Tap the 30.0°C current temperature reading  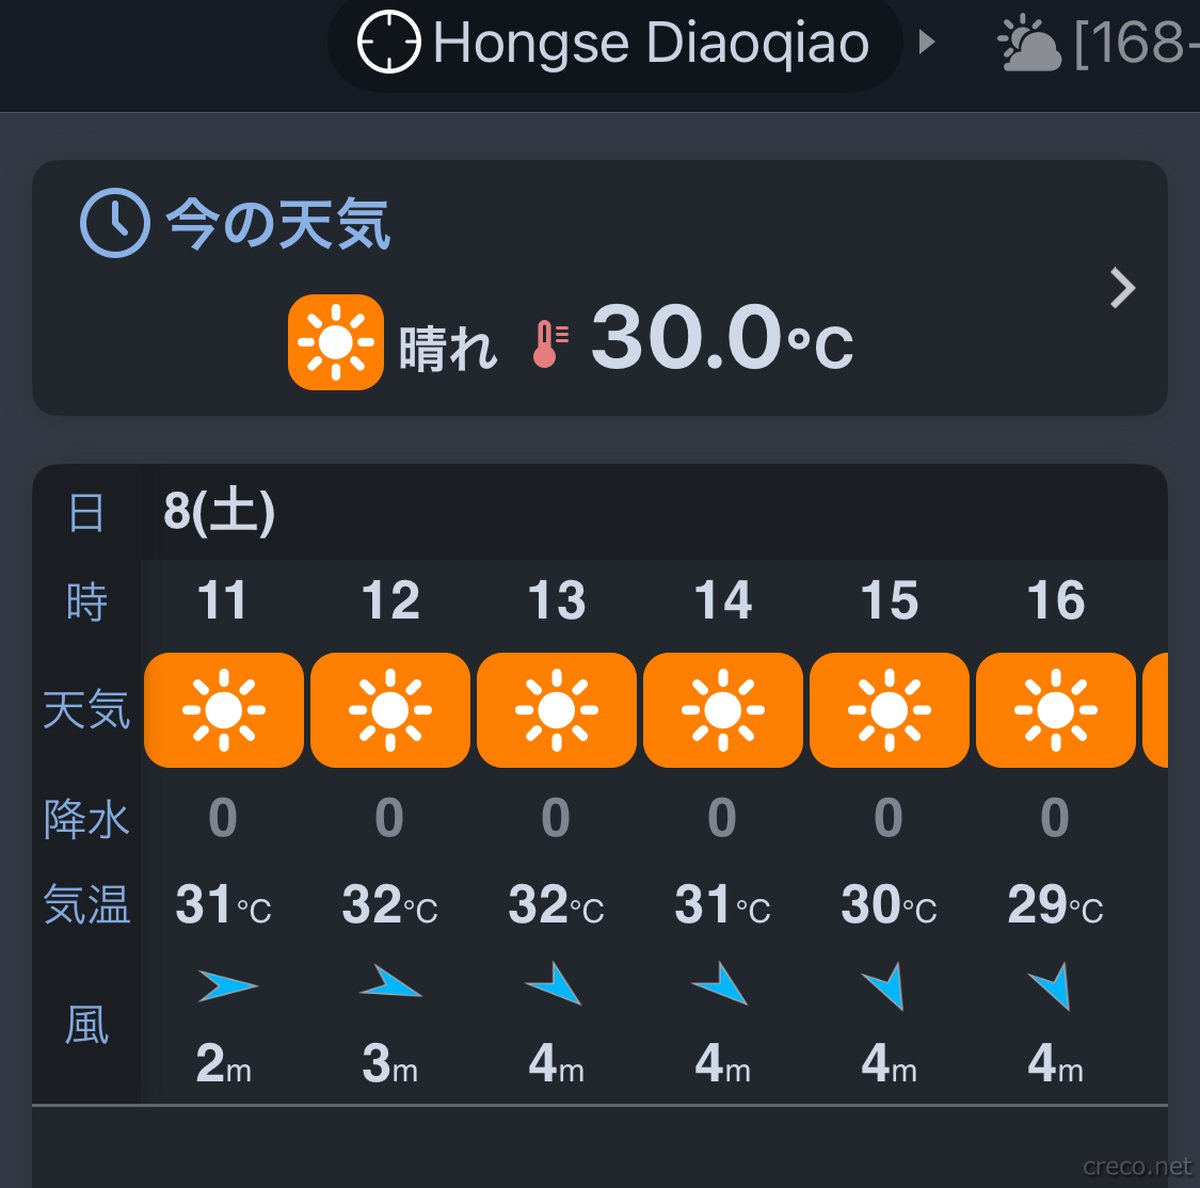pyautogui.click(x=720, y=340)
